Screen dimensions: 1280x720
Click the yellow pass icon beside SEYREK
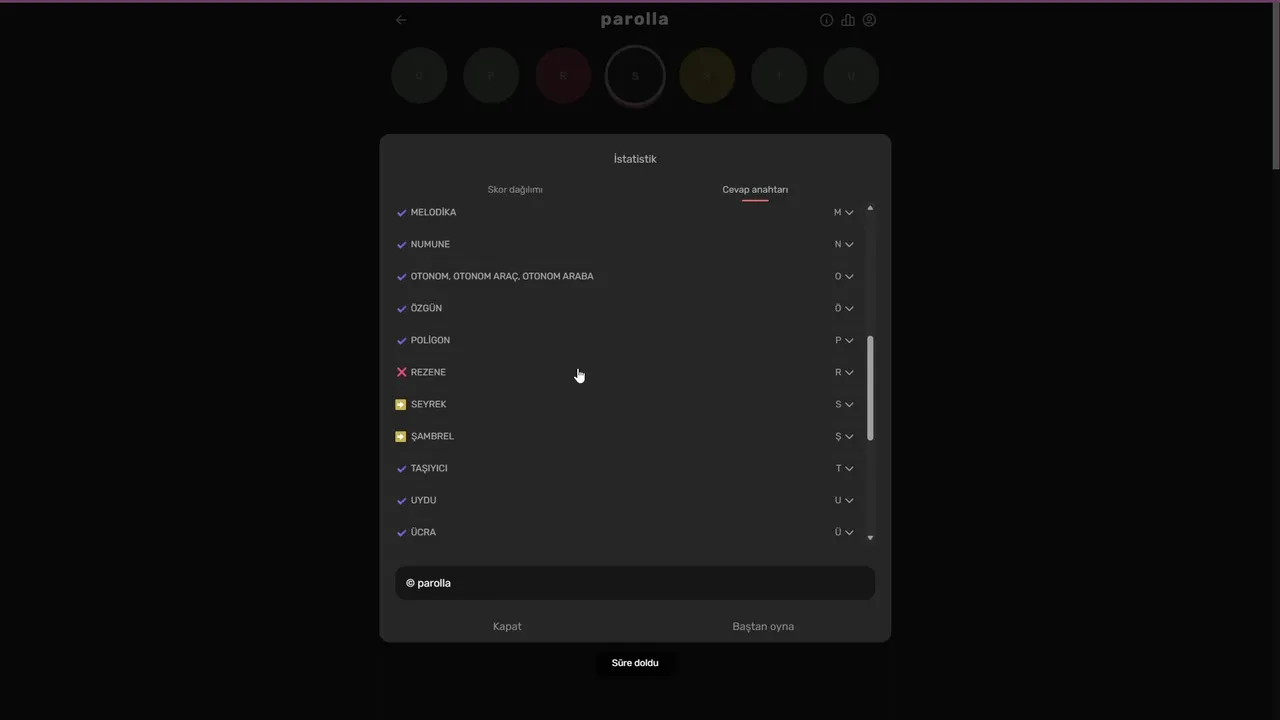[x=401, y=404]
